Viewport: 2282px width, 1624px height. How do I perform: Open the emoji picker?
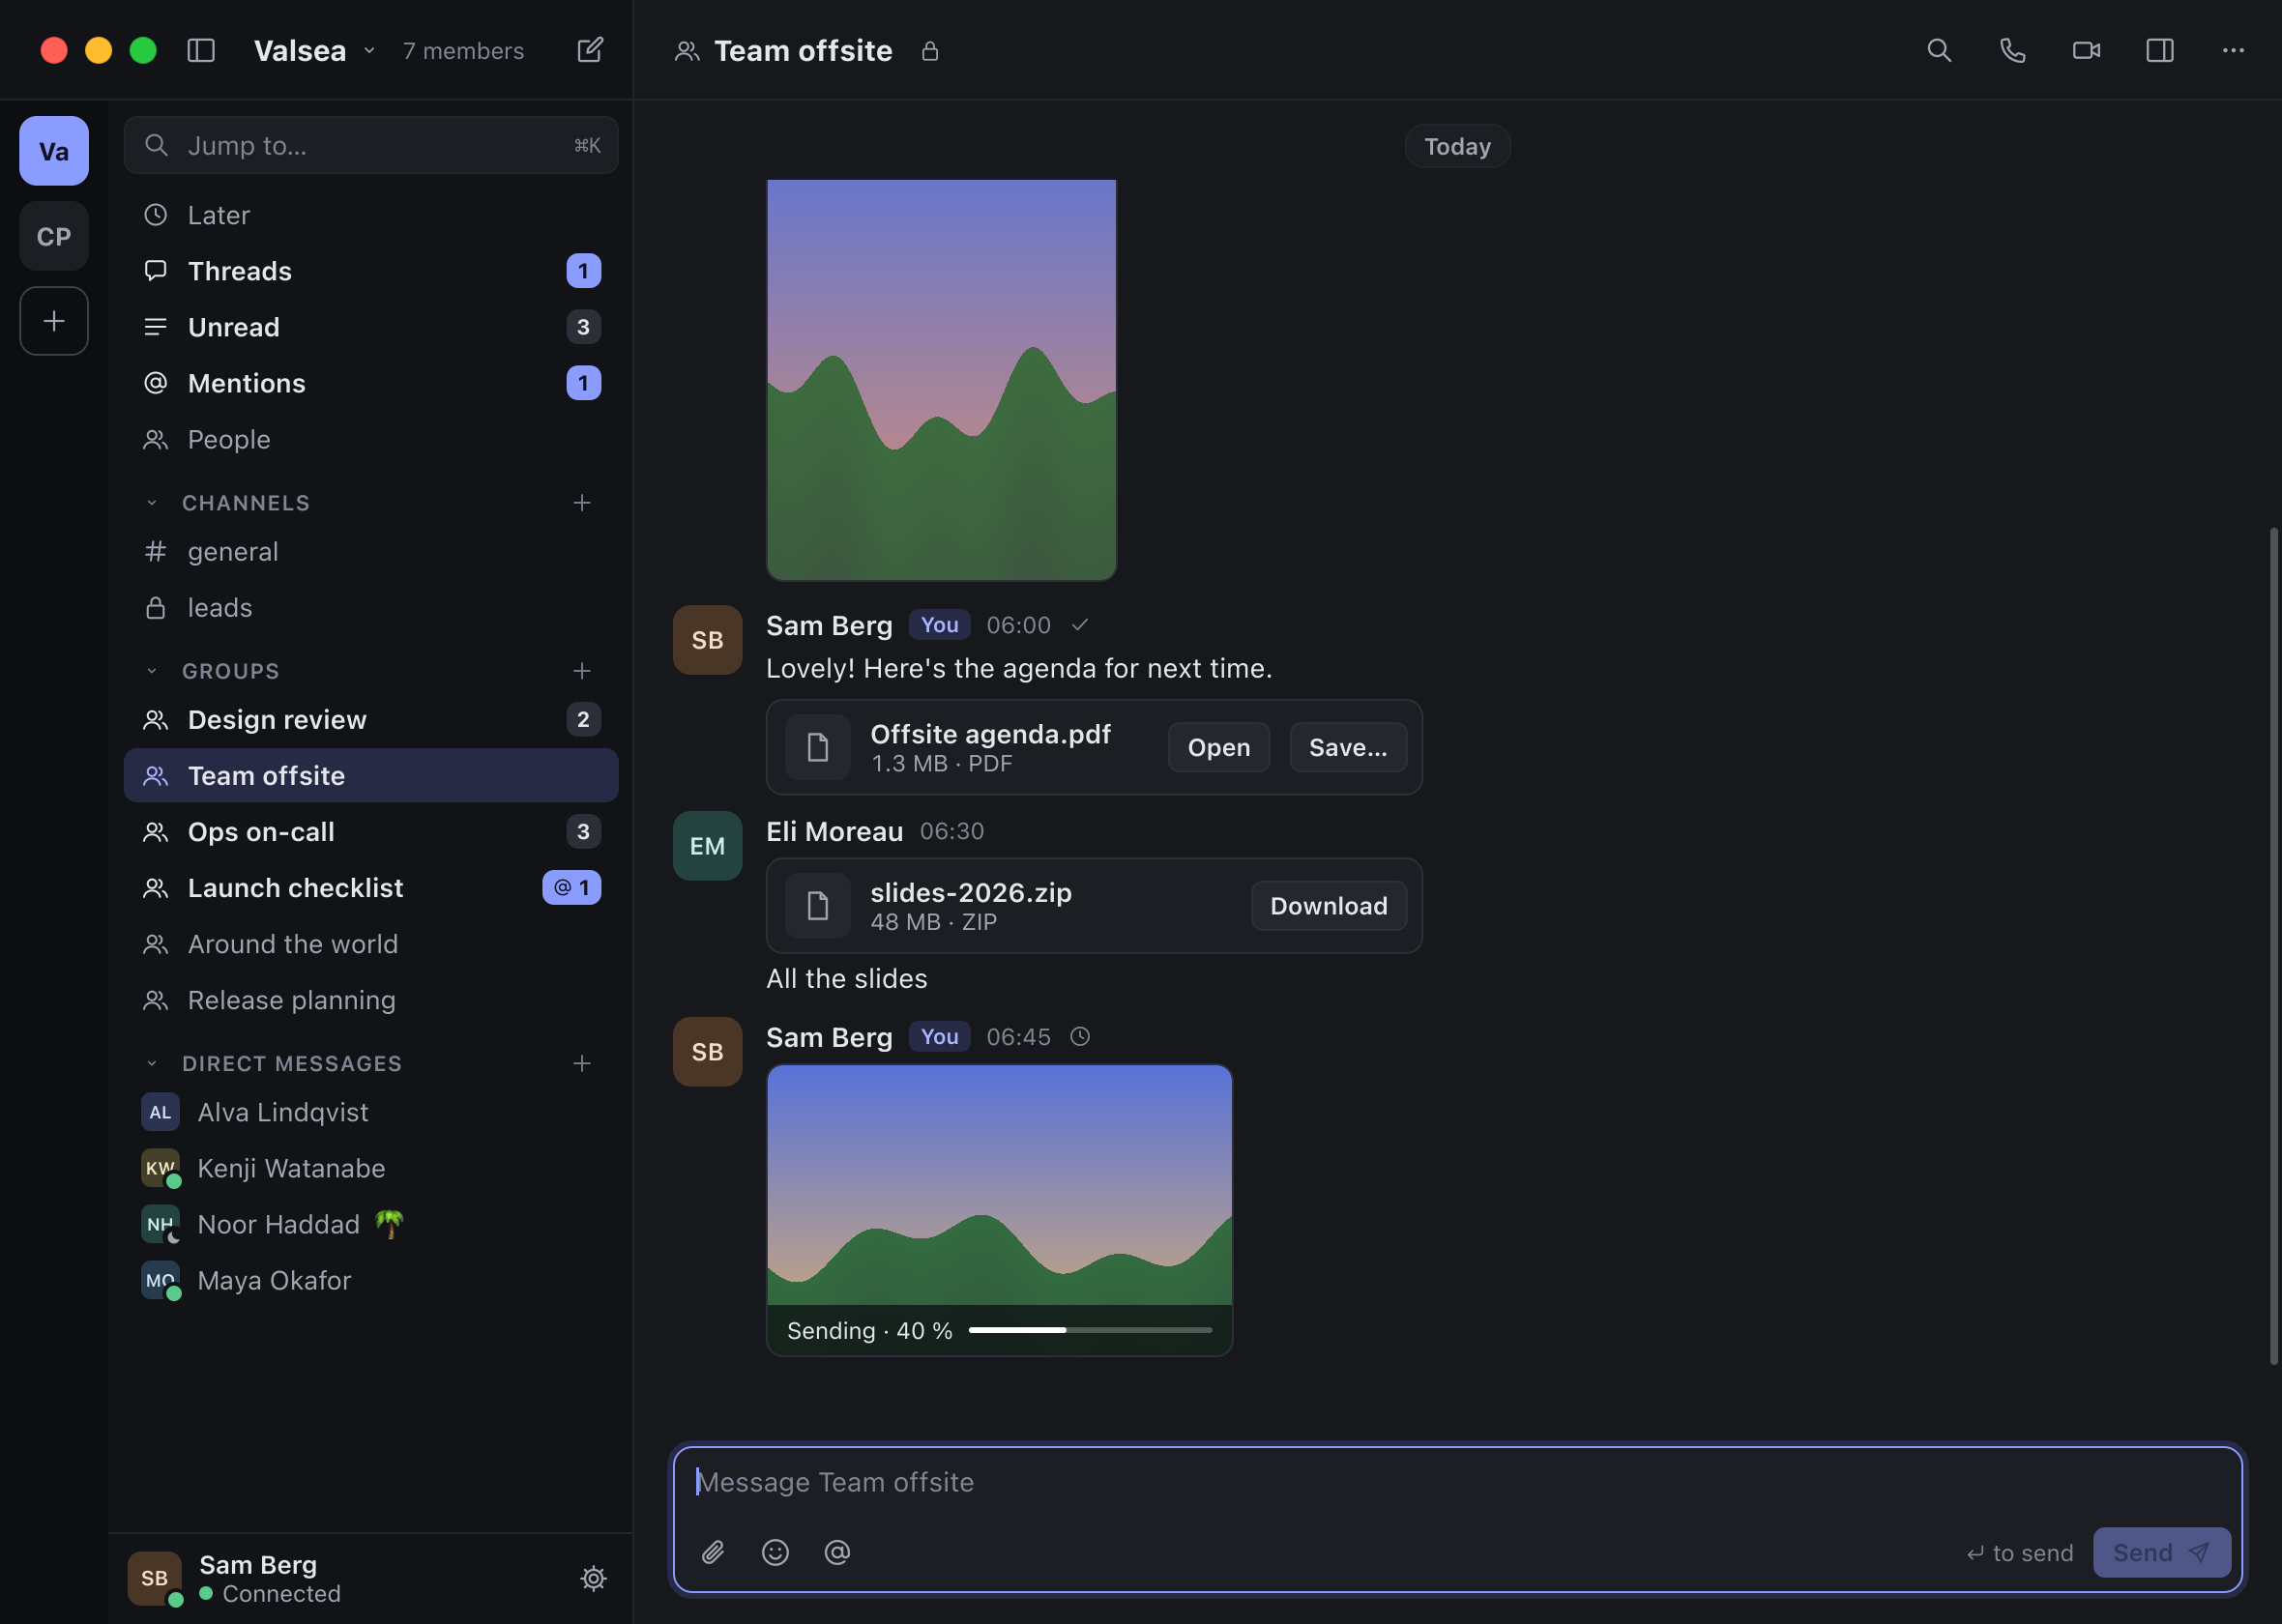(775, 1552)
